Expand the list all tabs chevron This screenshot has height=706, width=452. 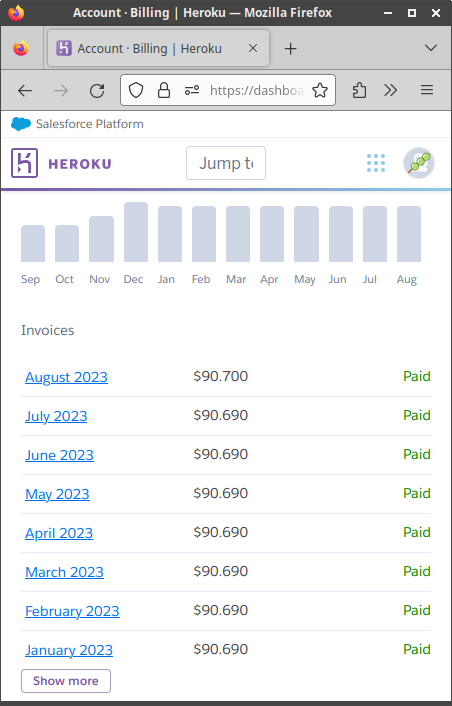pyautogui.click(x=431, y=48)
